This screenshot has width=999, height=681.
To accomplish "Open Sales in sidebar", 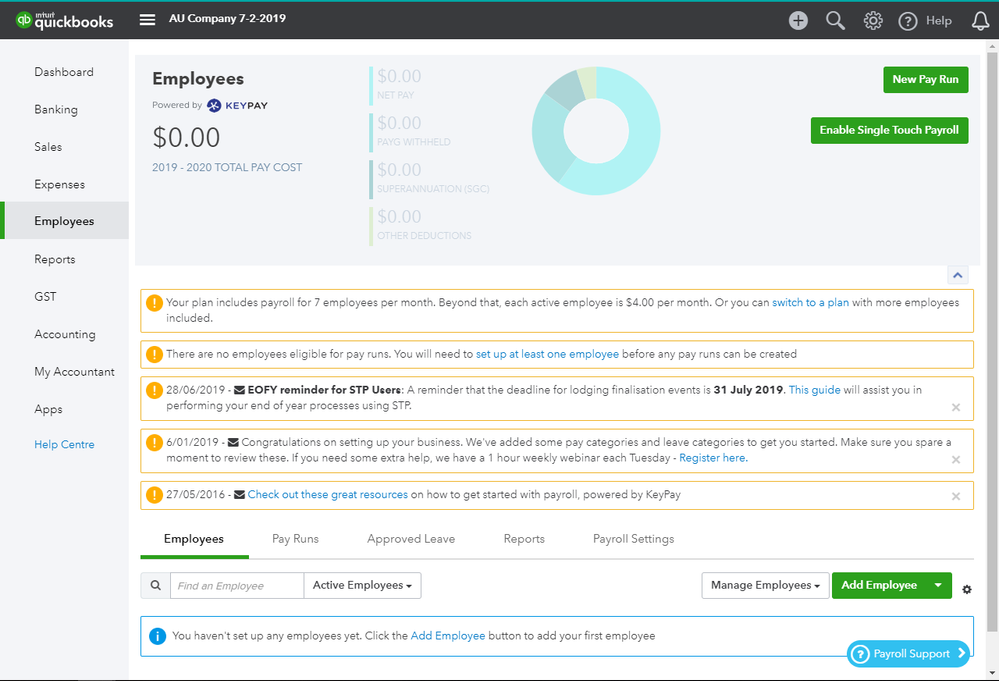I will [48, 147].
